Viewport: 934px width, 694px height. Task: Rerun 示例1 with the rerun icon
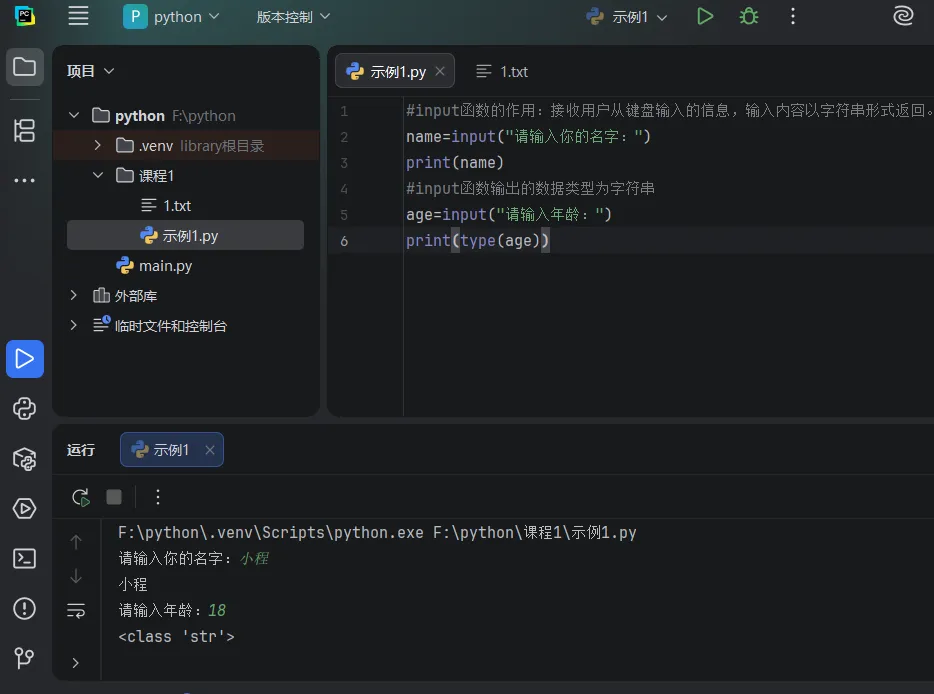(x=80, y=497)
